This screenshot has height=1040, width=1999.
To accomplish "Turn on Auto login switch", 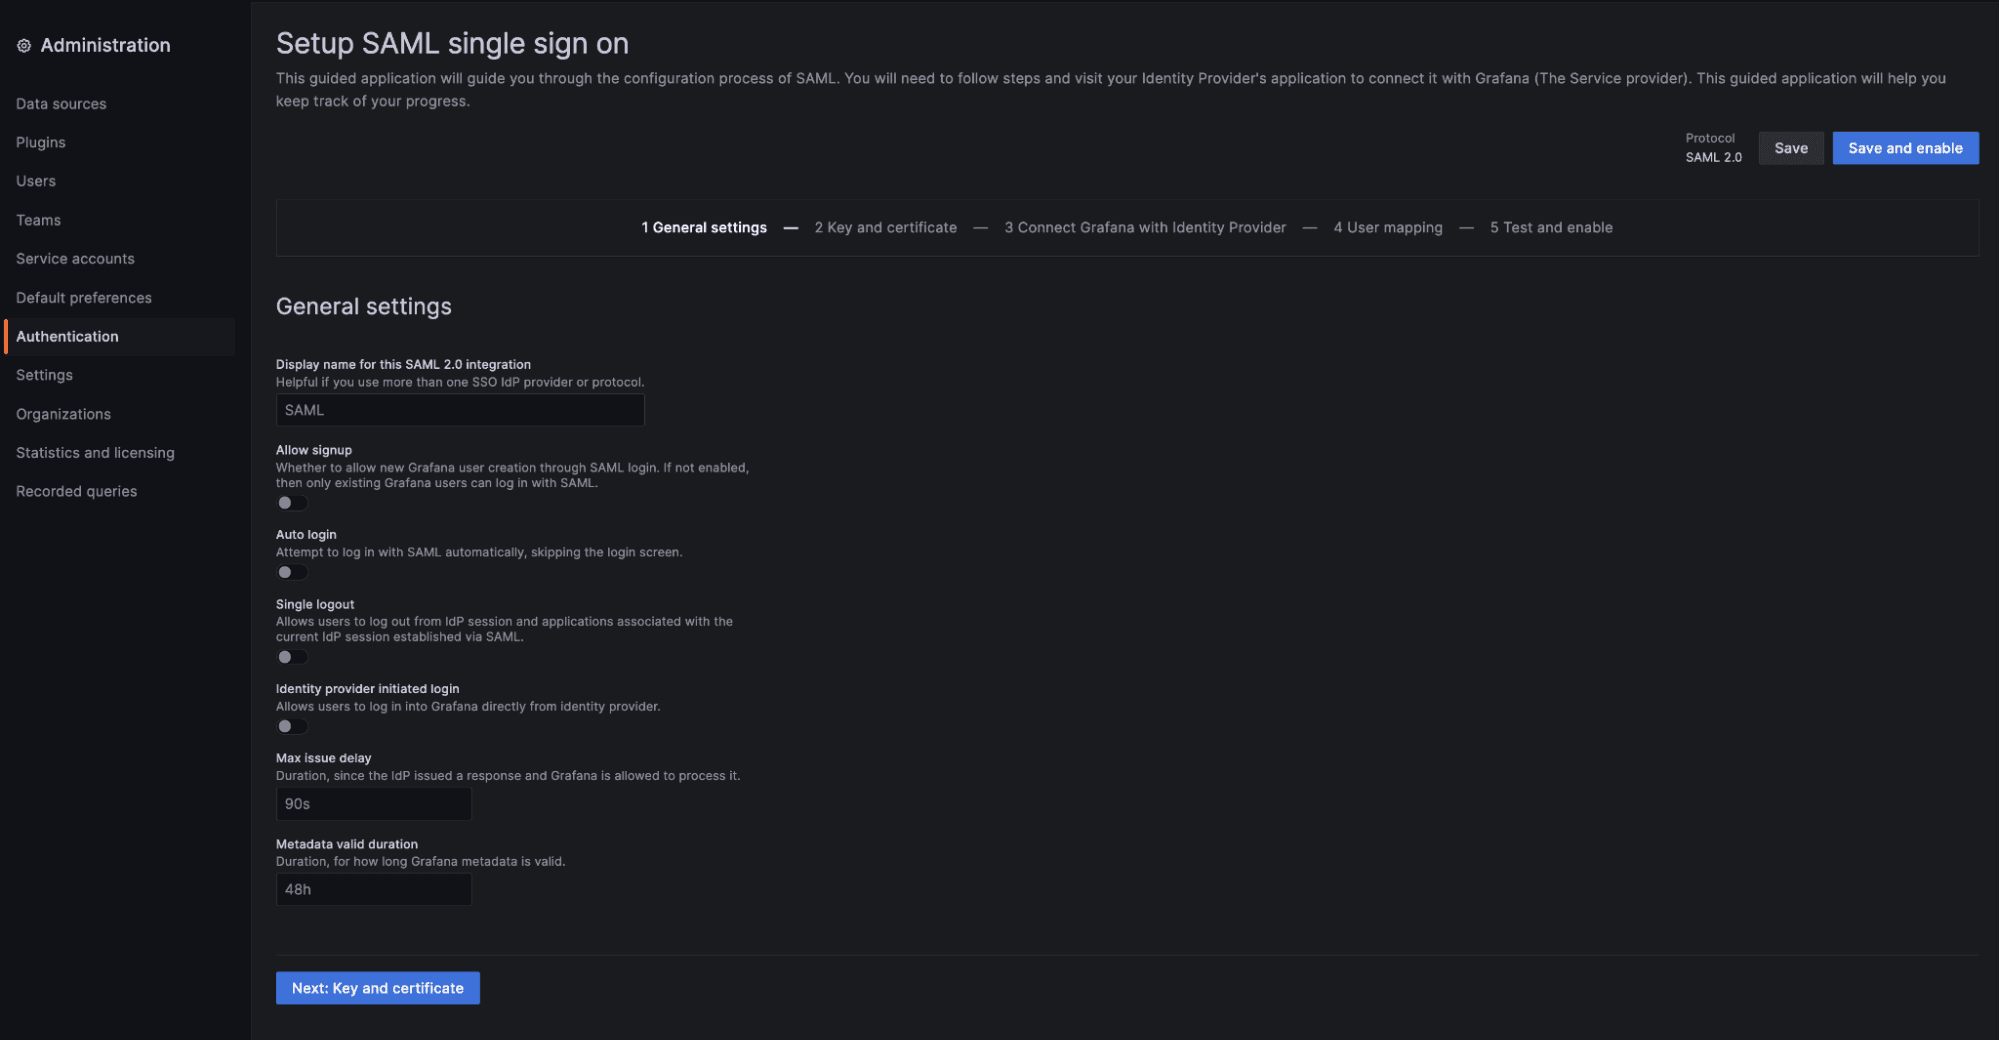I will pos(292,572).
